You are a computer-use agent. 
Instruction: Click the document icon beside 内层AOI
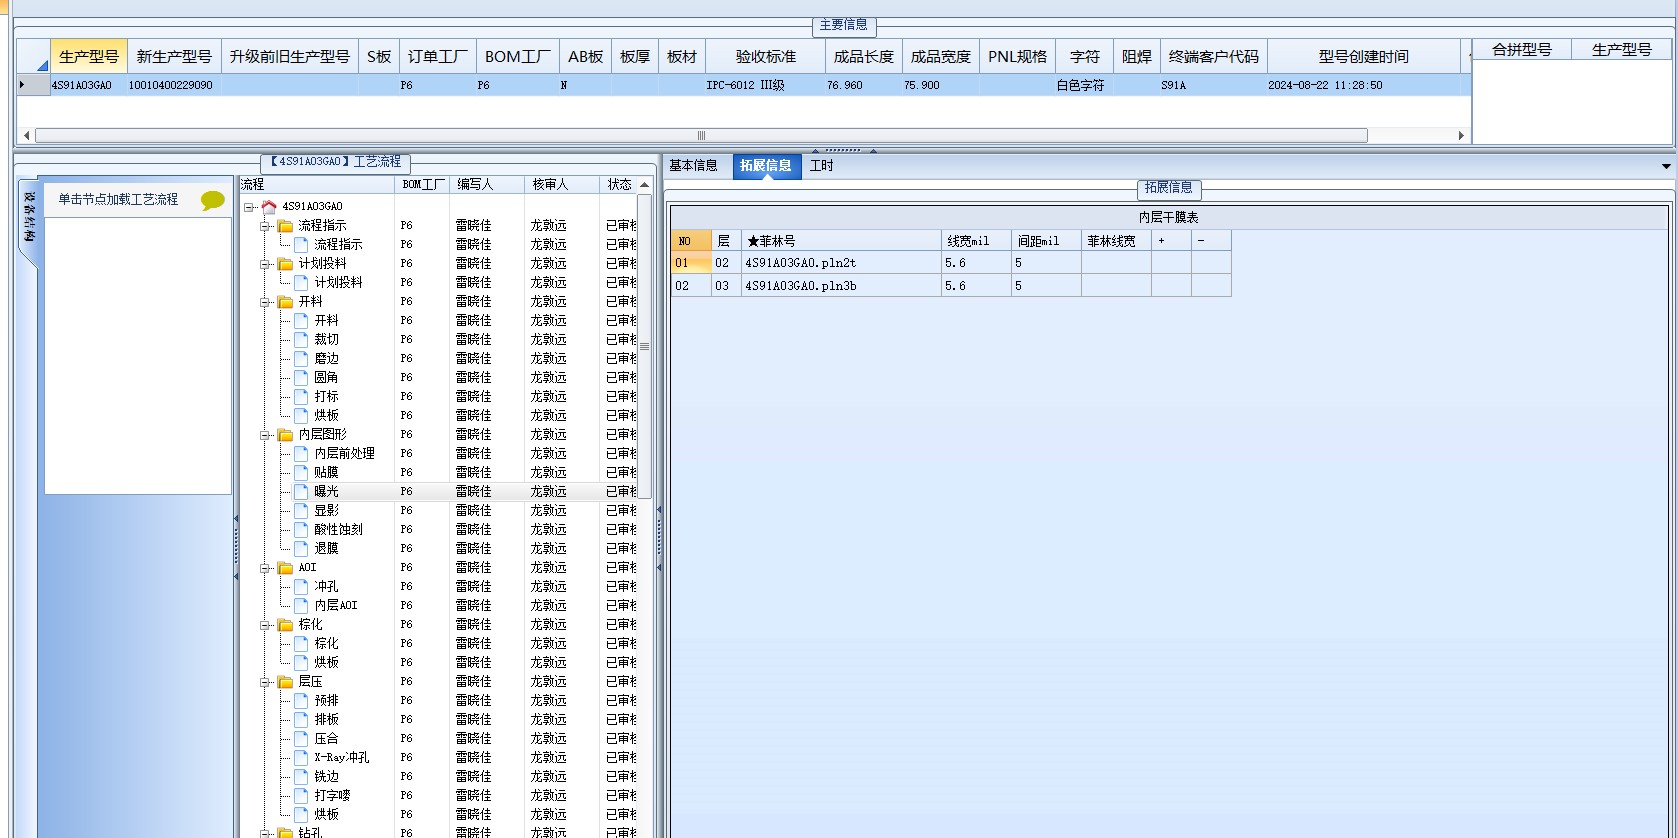[301, 606]
